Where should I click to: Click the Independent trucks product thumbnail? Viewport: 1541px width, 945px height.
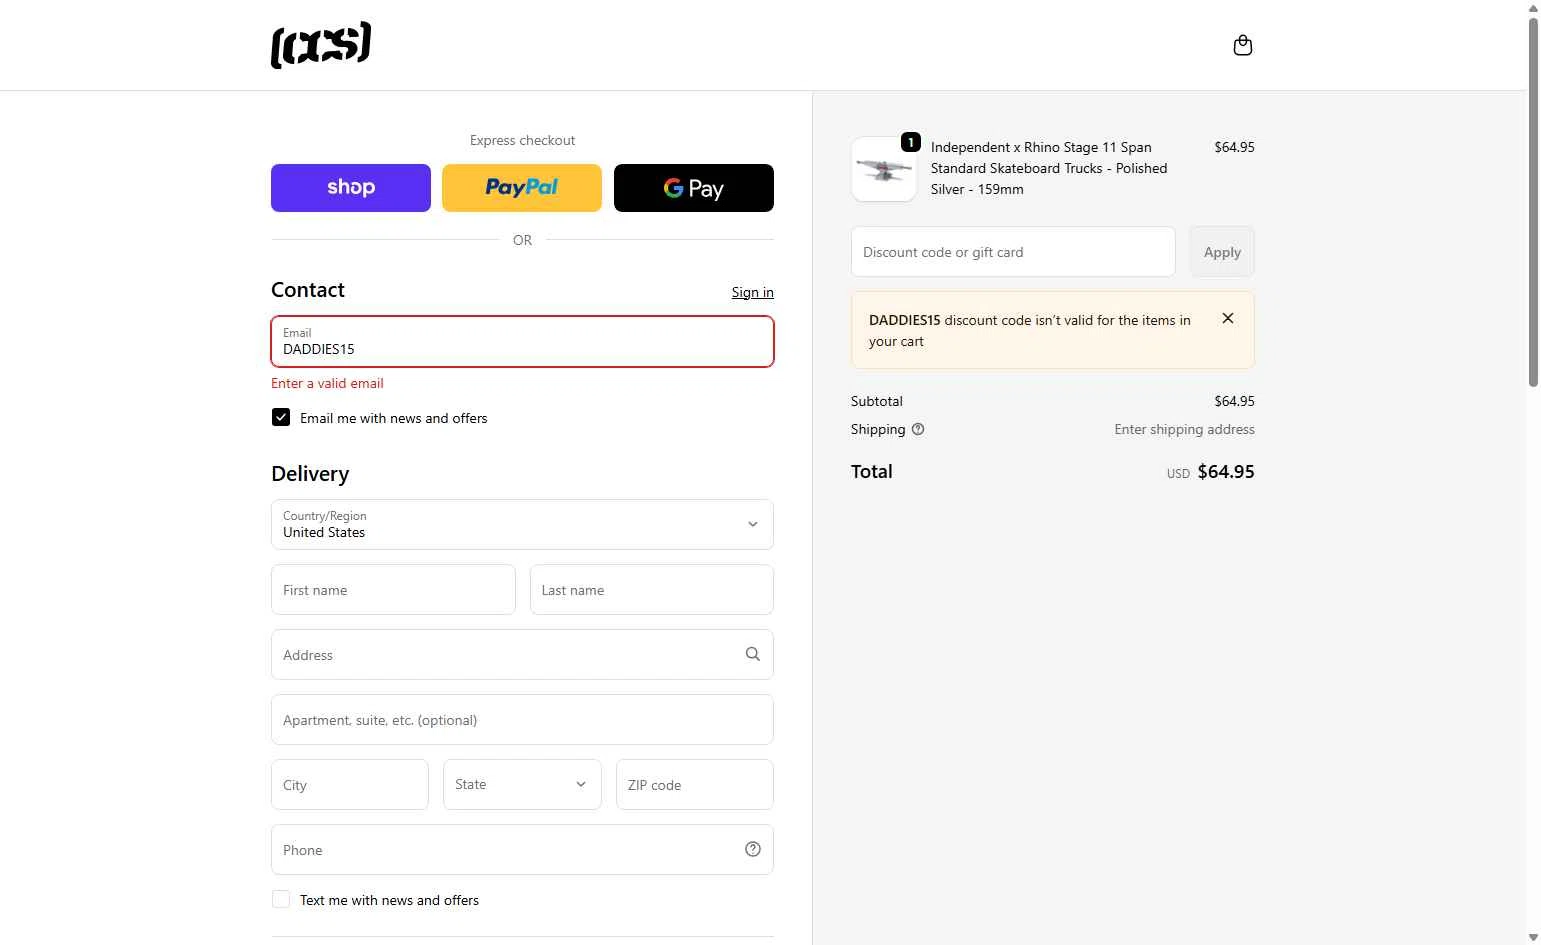884,169
